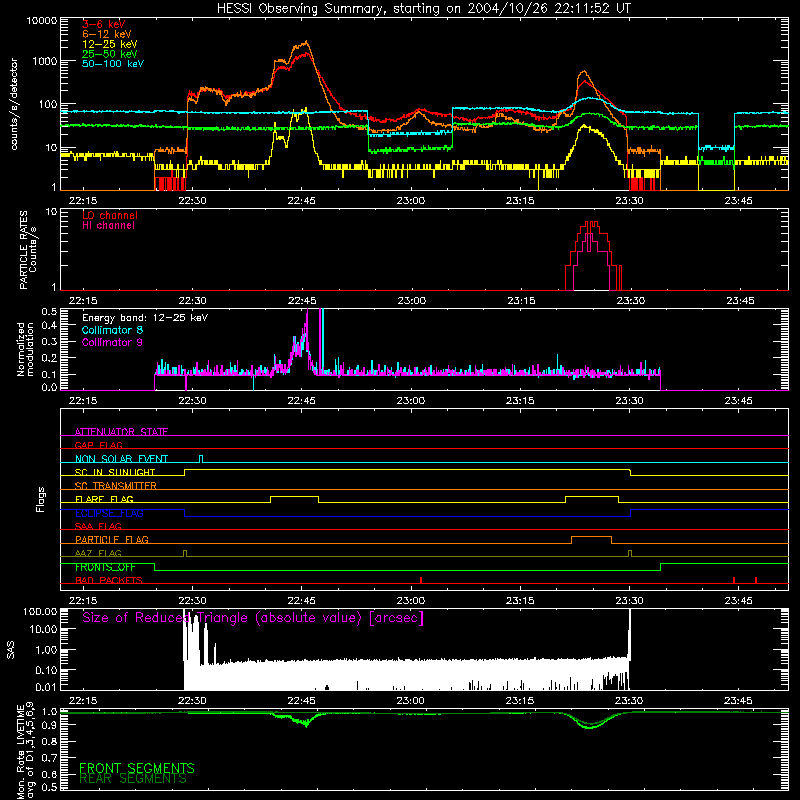800x800 pixels.
Task: Select the 6-12 keV legend label
Action: click(x=106, y=34)
